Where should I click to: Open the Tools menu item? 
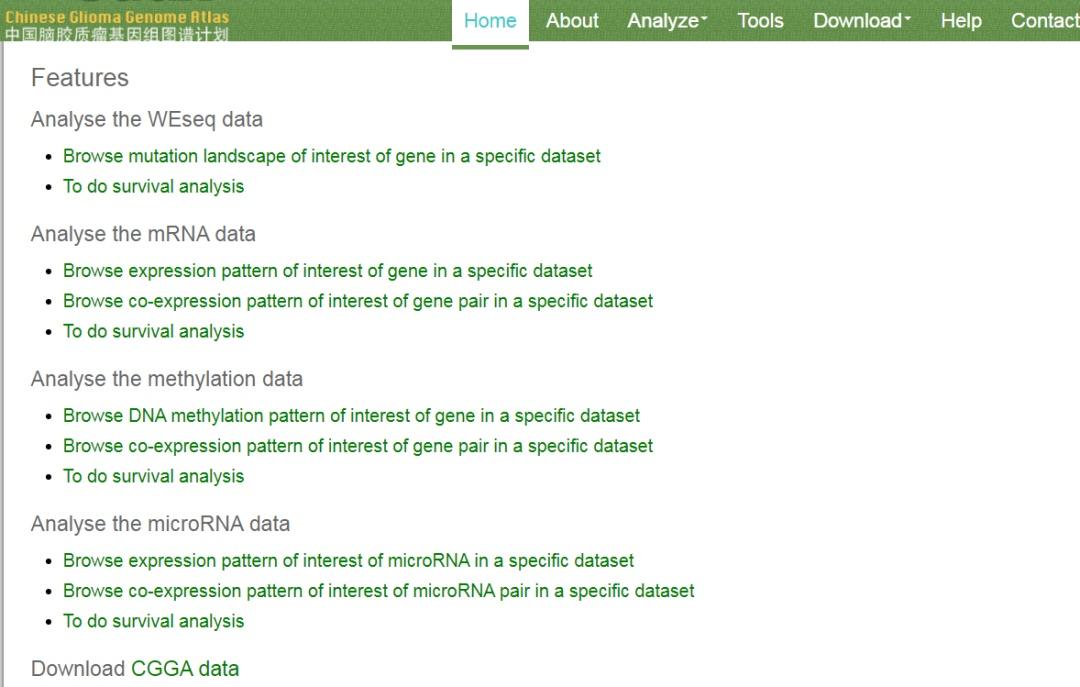760,21
